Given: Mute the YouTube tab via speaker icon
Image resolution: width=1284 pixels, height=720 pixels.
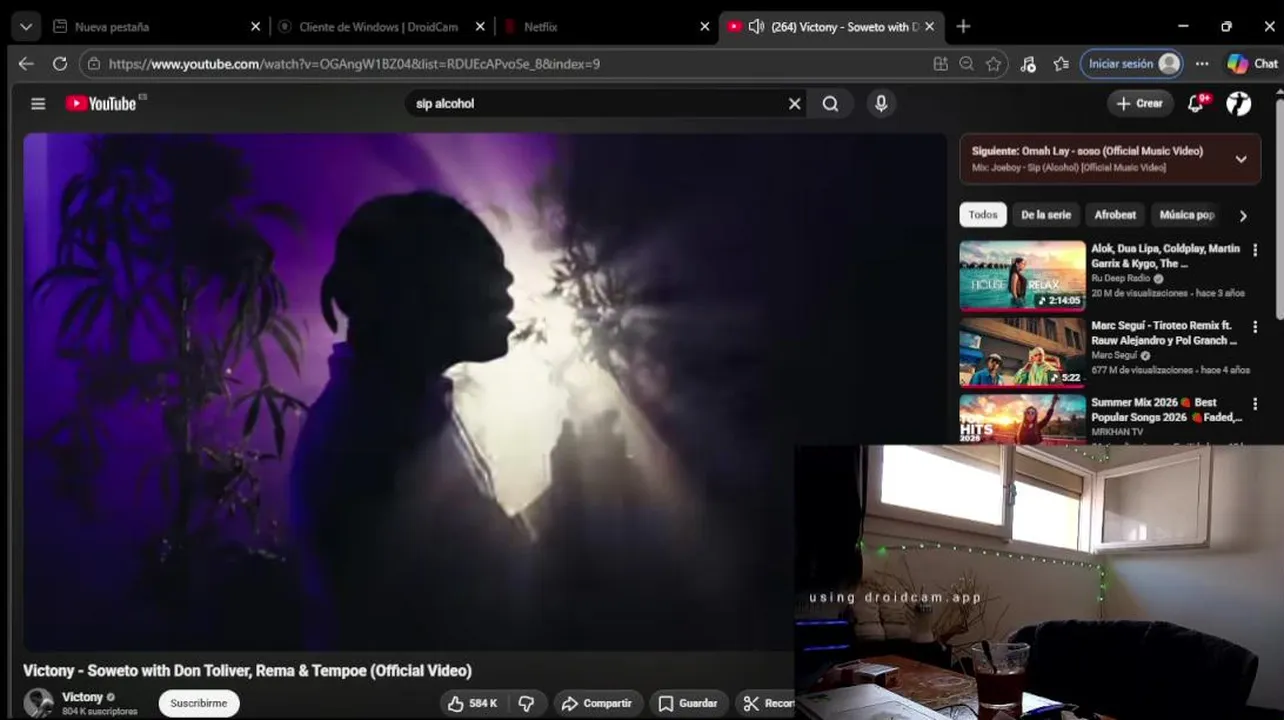Looking at the screenshot, I should [x=756, y=27].
